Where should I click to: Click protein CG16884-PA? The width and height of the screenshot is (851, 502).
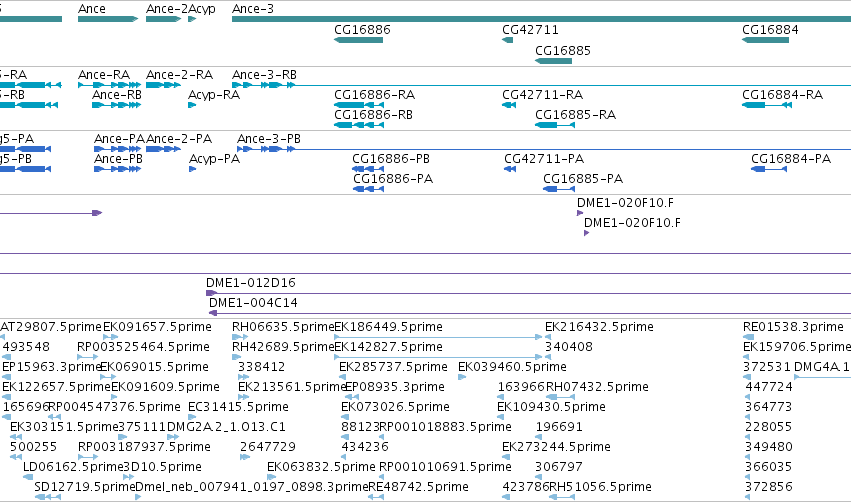click(x=769, y=169)
